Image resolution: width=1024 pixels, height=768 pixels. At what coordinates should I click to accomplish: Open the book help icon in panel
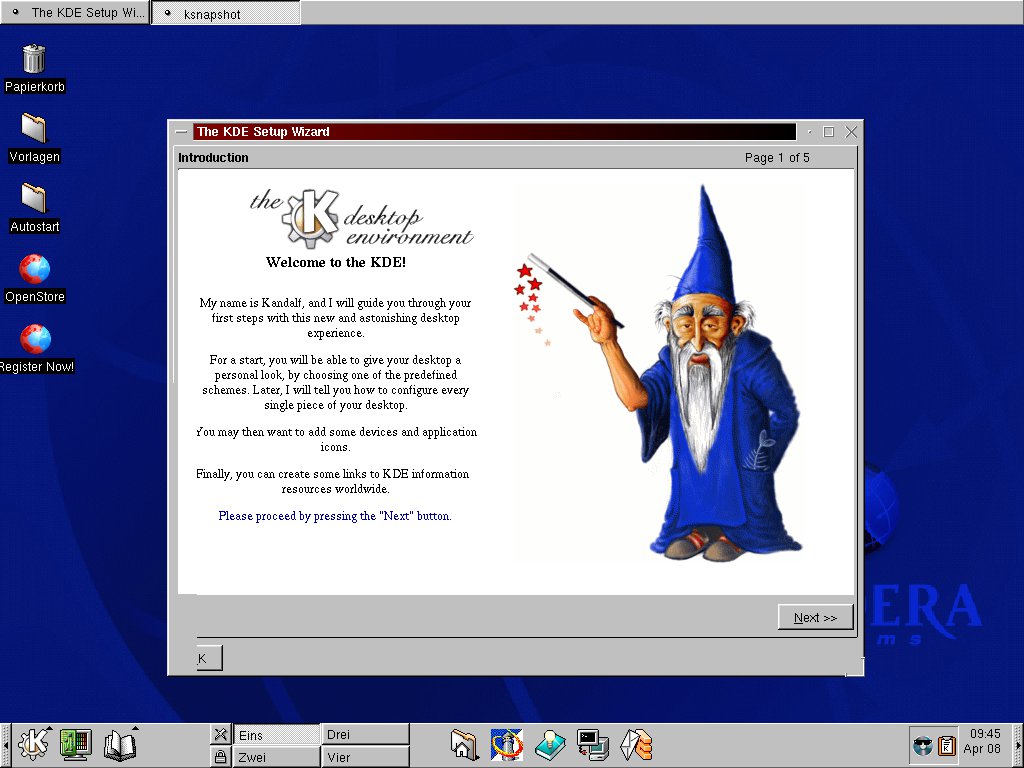click(x=120, y=744)
